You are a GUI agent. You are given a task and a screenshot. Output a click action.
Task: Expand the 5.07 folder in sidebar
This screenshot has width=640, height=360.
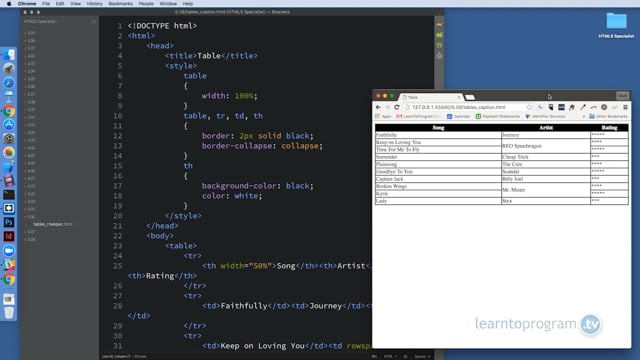click(x=30, y=232)
